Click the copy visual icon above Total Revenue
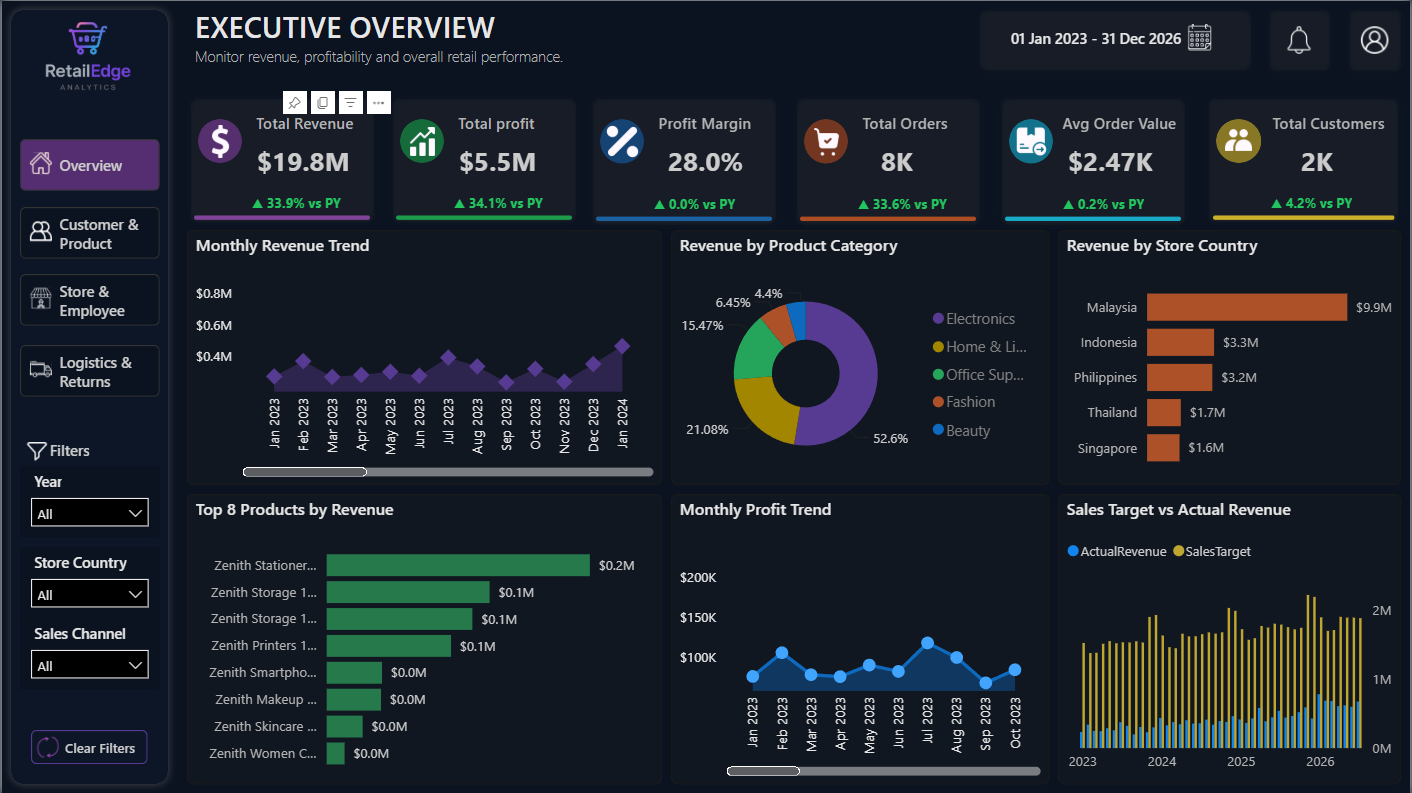The width and height of the screenshot is (1412, 793). tap(322, 103)
